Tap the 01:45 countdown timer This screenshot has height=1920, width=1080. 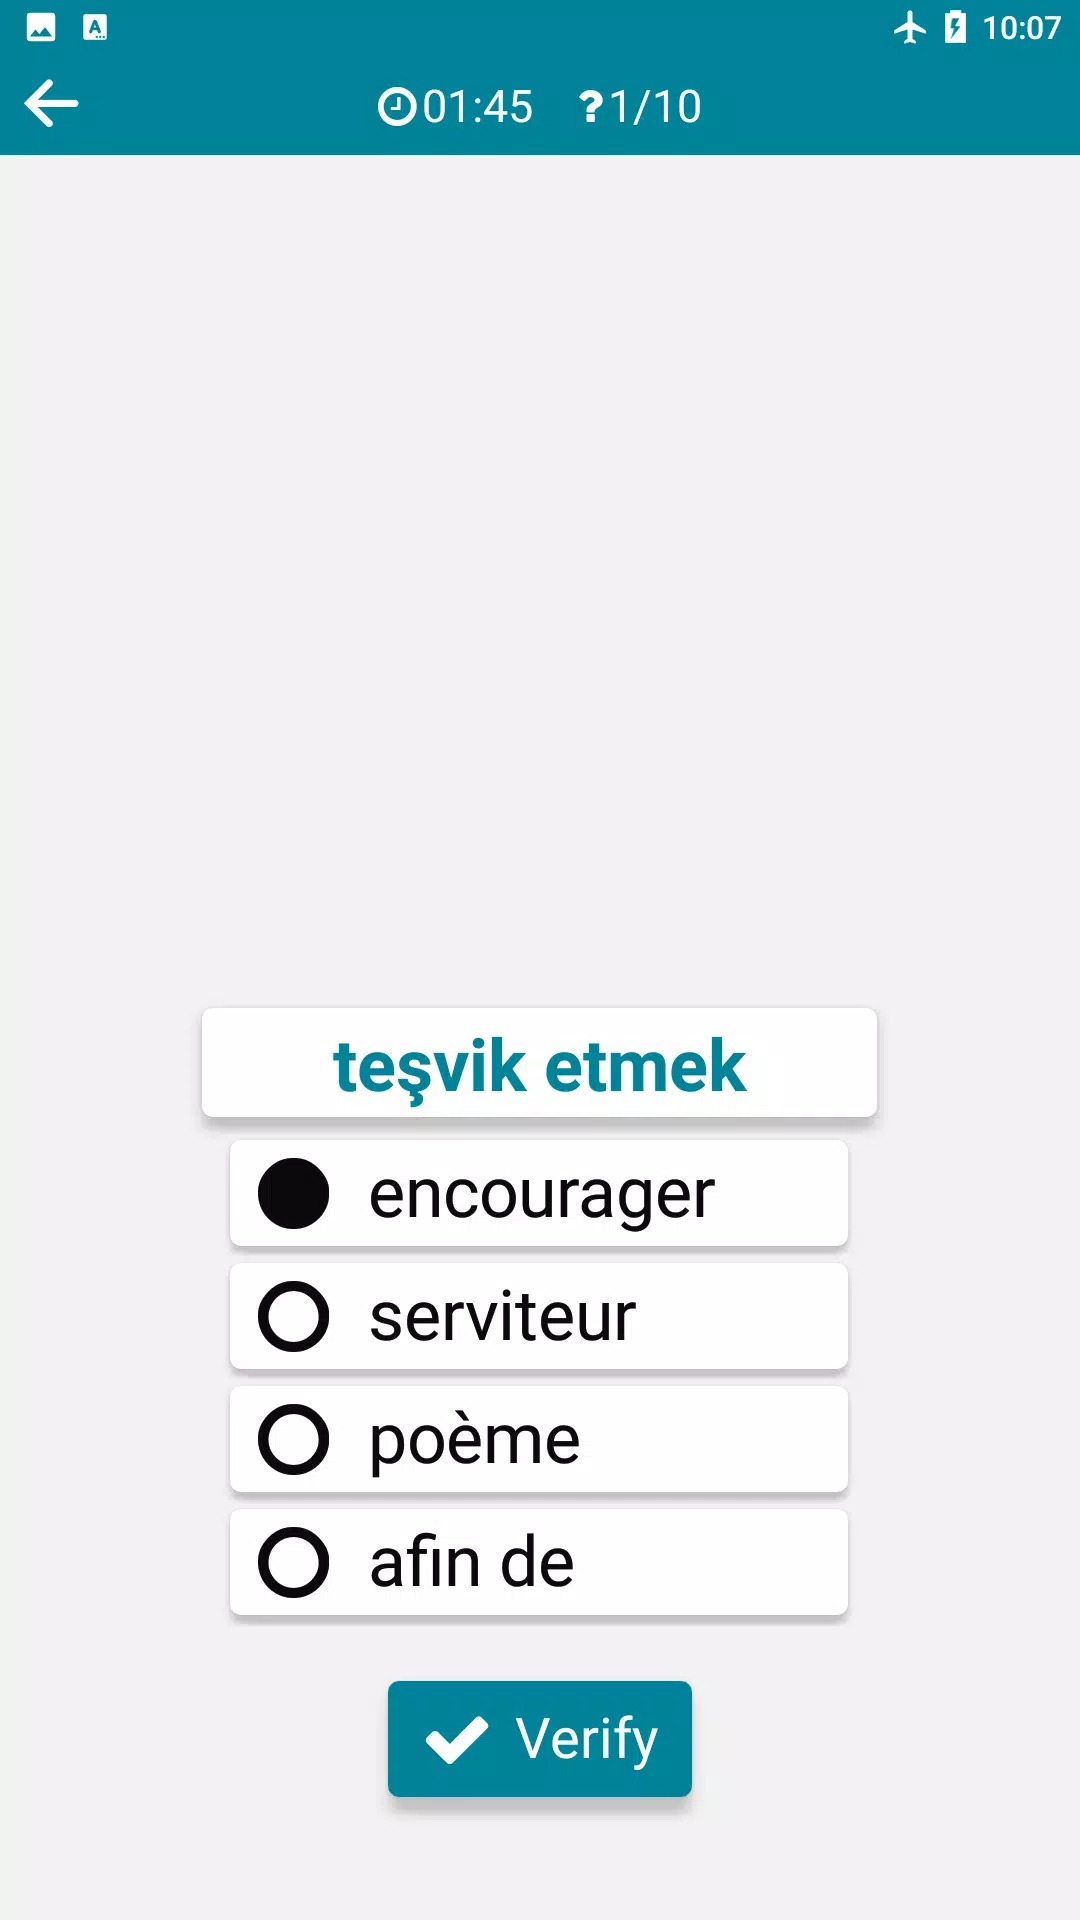477,107
